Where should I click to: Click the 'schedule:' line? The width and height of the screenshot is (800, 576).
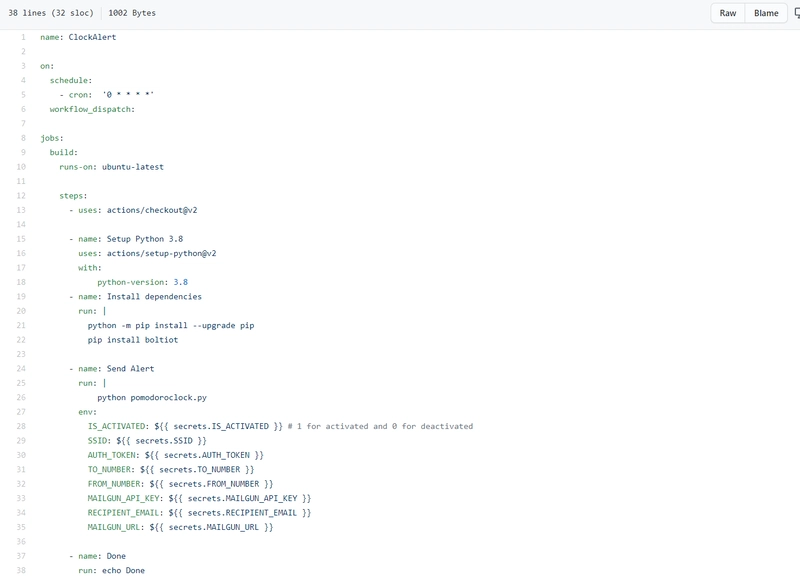(71, 81)
